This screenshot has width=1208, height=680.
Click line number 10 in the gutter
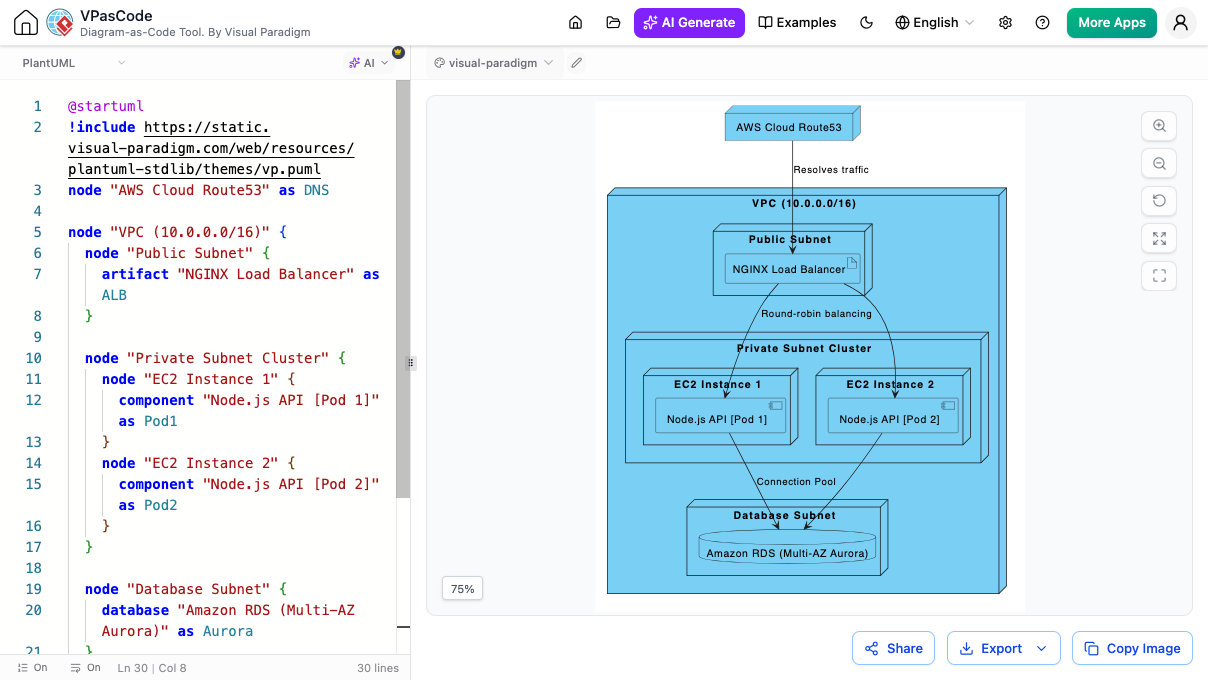tap(34, 358)
